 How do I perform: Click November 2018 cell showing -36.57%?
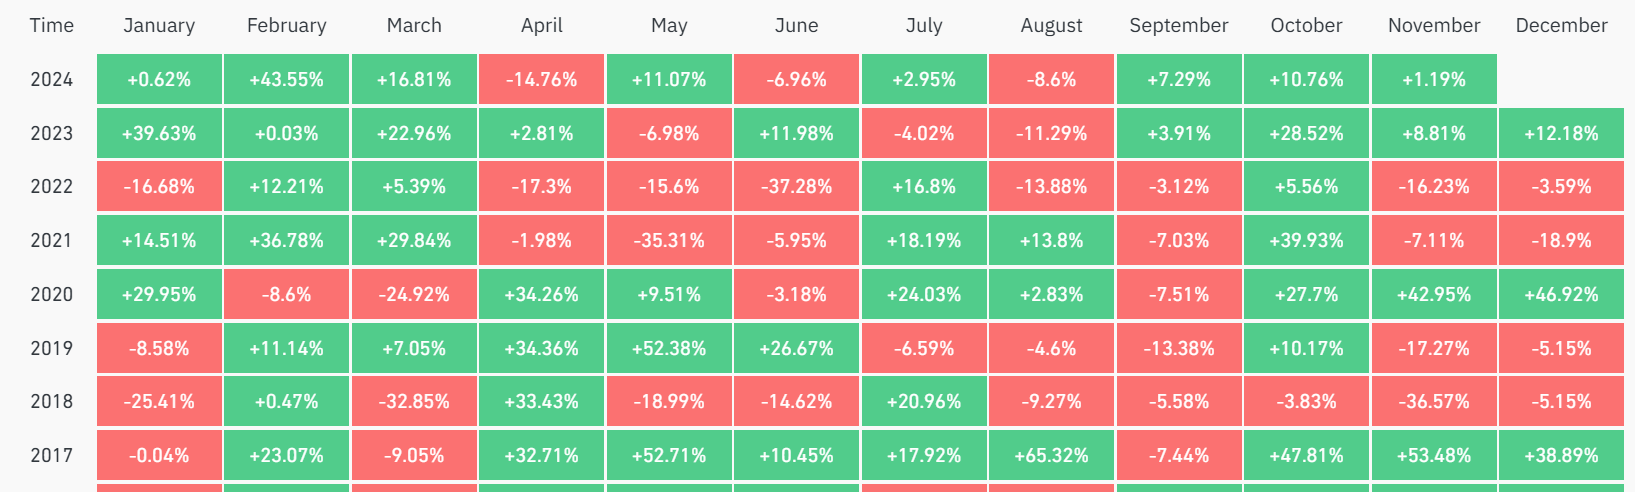coord(1434,402)
